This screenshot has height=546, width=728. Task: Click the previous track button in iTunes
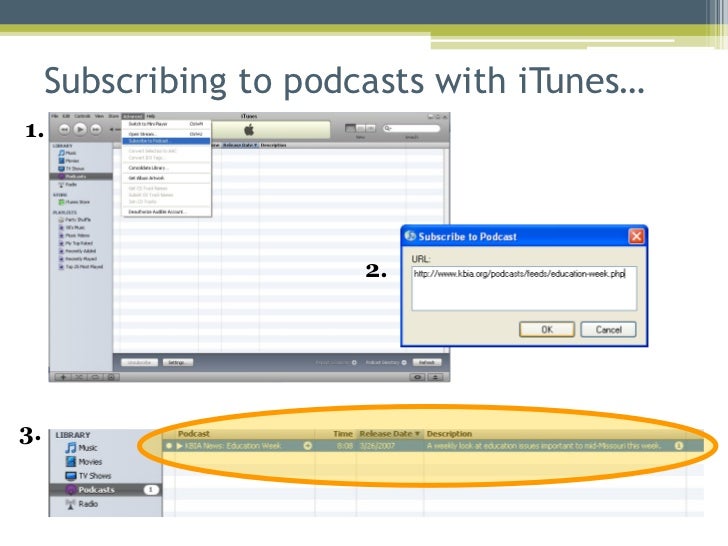tap(65, 130)
